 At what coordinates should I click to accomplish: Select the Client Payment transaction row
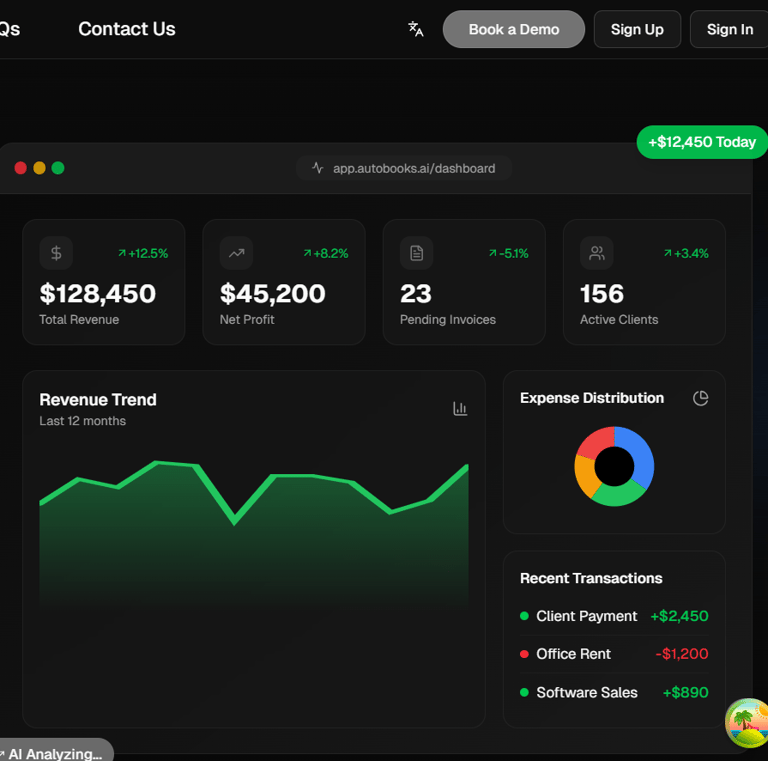point(614,616)
